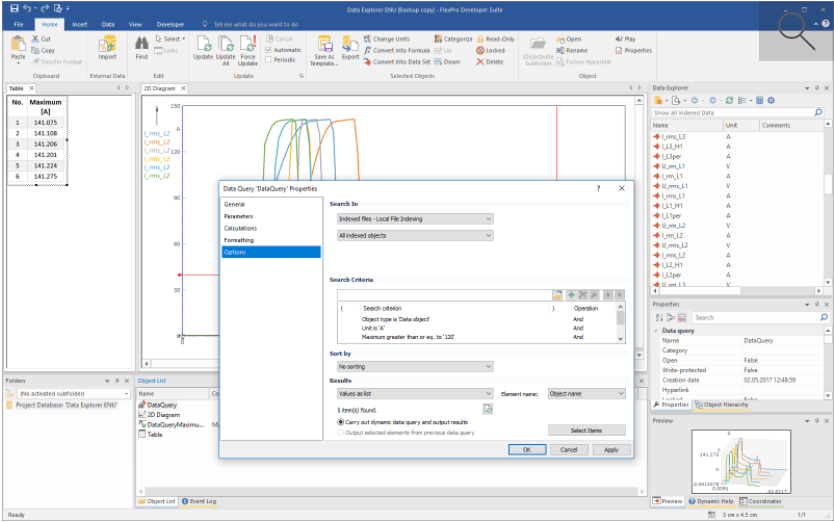Click the Select Items button

coord(587,430)
